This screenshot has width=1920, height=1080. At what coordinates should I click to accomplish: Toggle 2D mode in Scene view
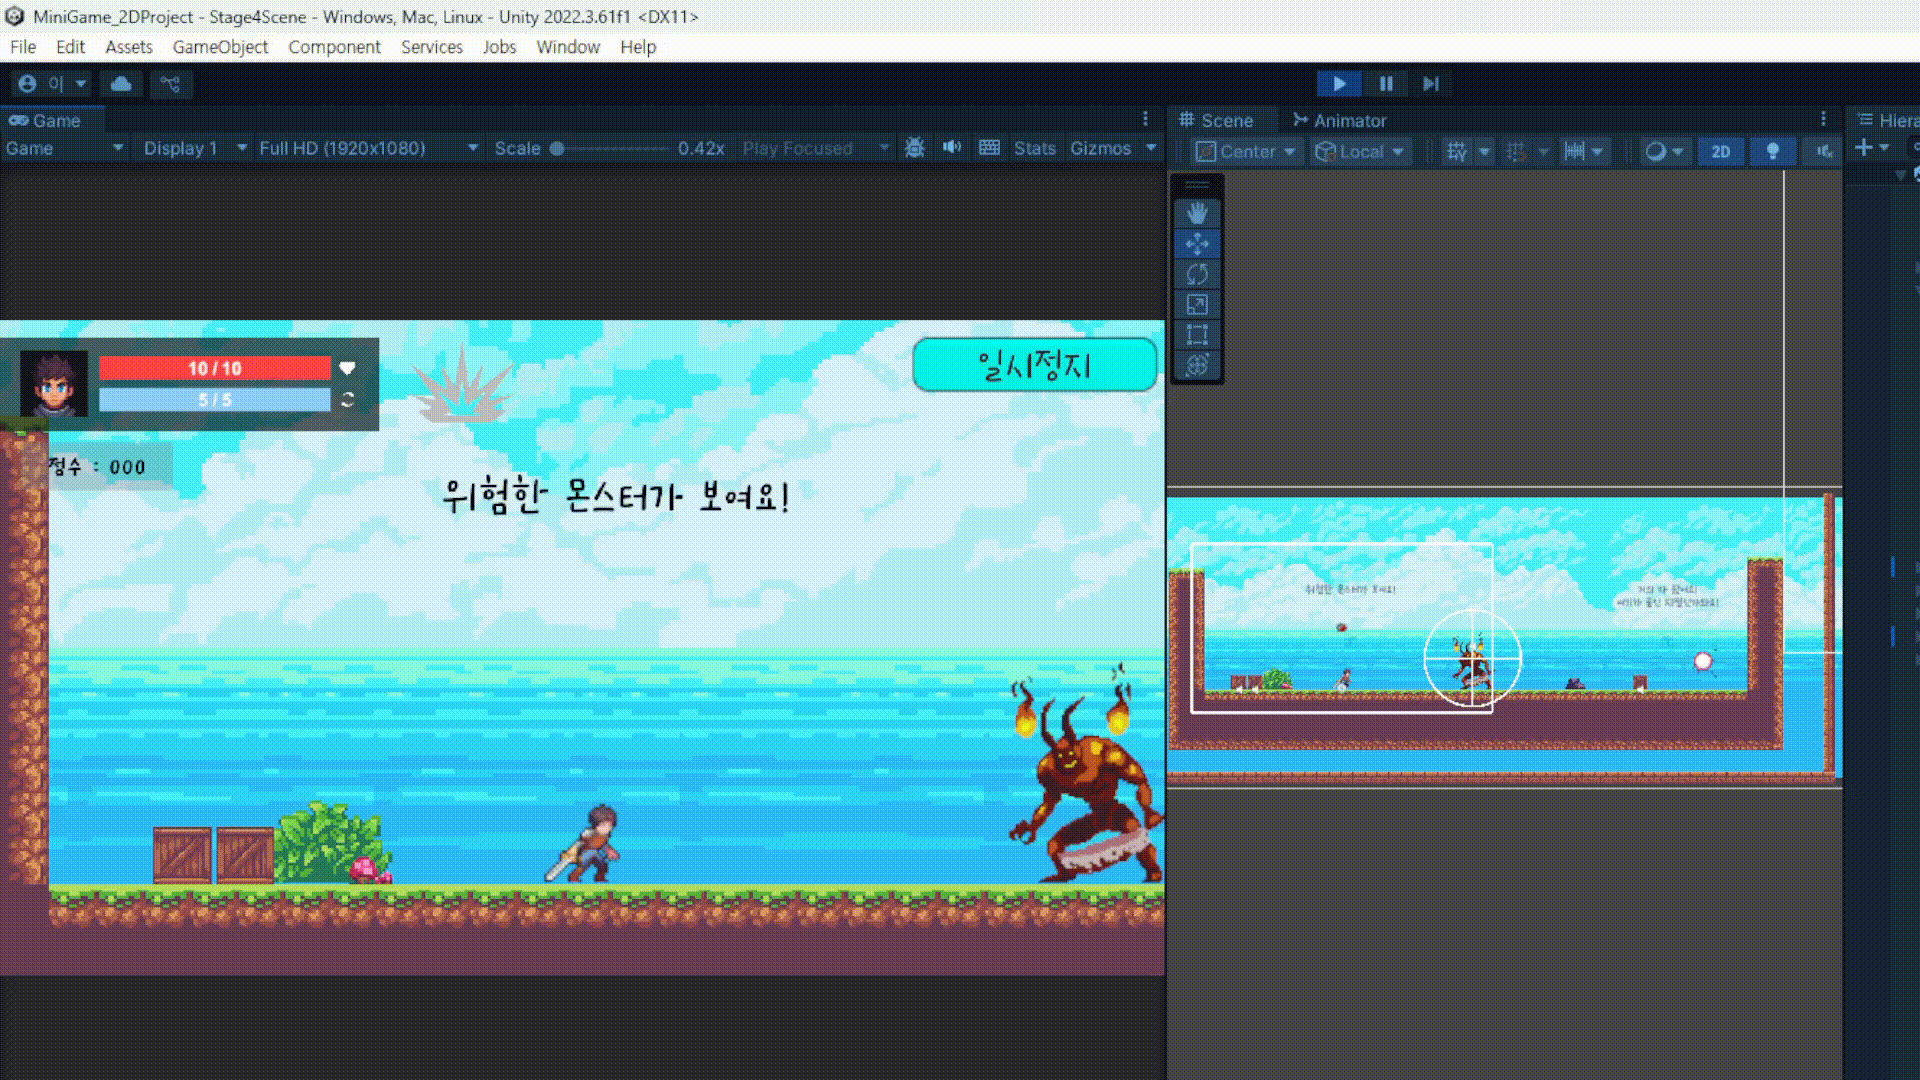[1720, 151]
